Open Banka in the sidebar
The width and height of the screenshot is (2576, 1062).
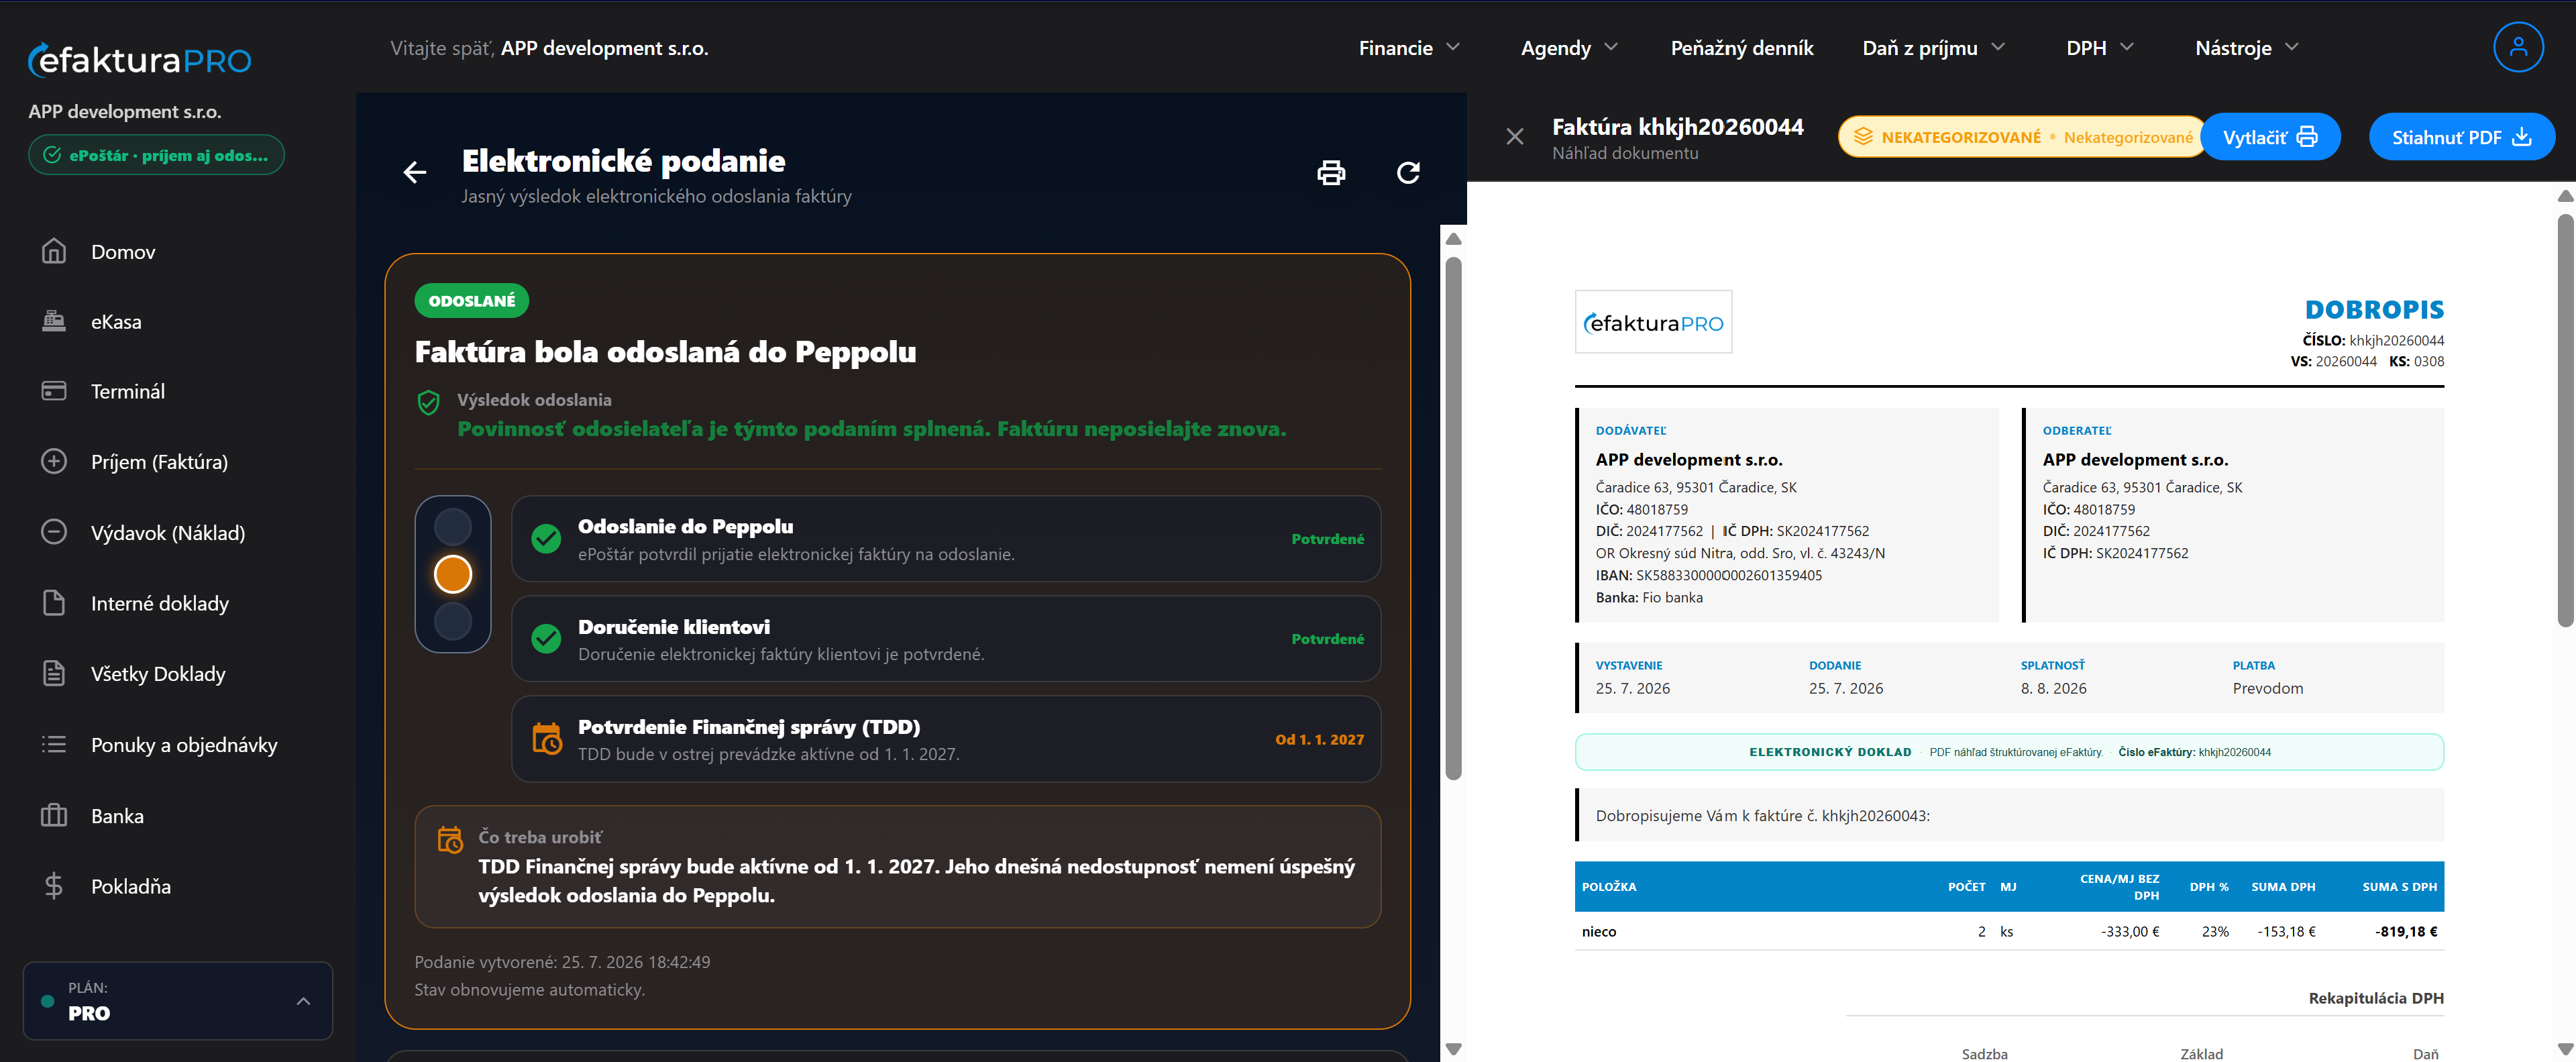pos(117,816)
